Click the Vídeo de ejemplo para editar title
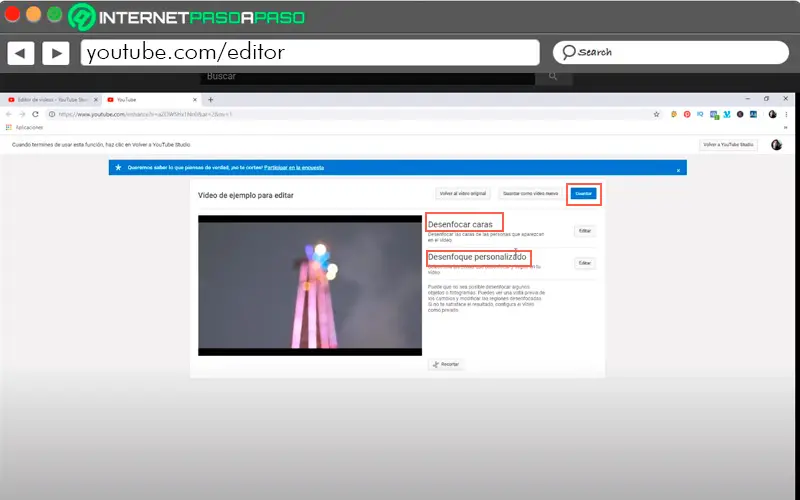 coord(245,195)
